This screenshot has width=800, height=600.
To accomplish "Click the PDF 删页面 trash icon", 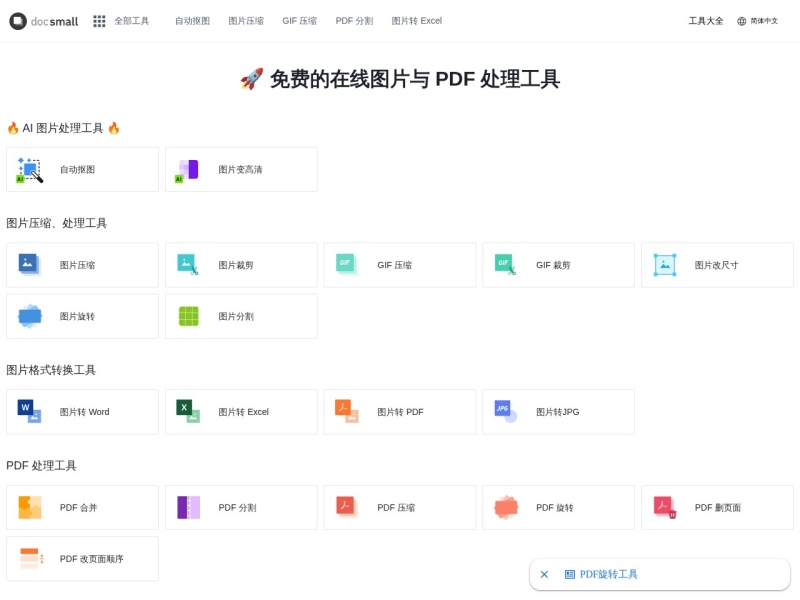I will (665, 508).
